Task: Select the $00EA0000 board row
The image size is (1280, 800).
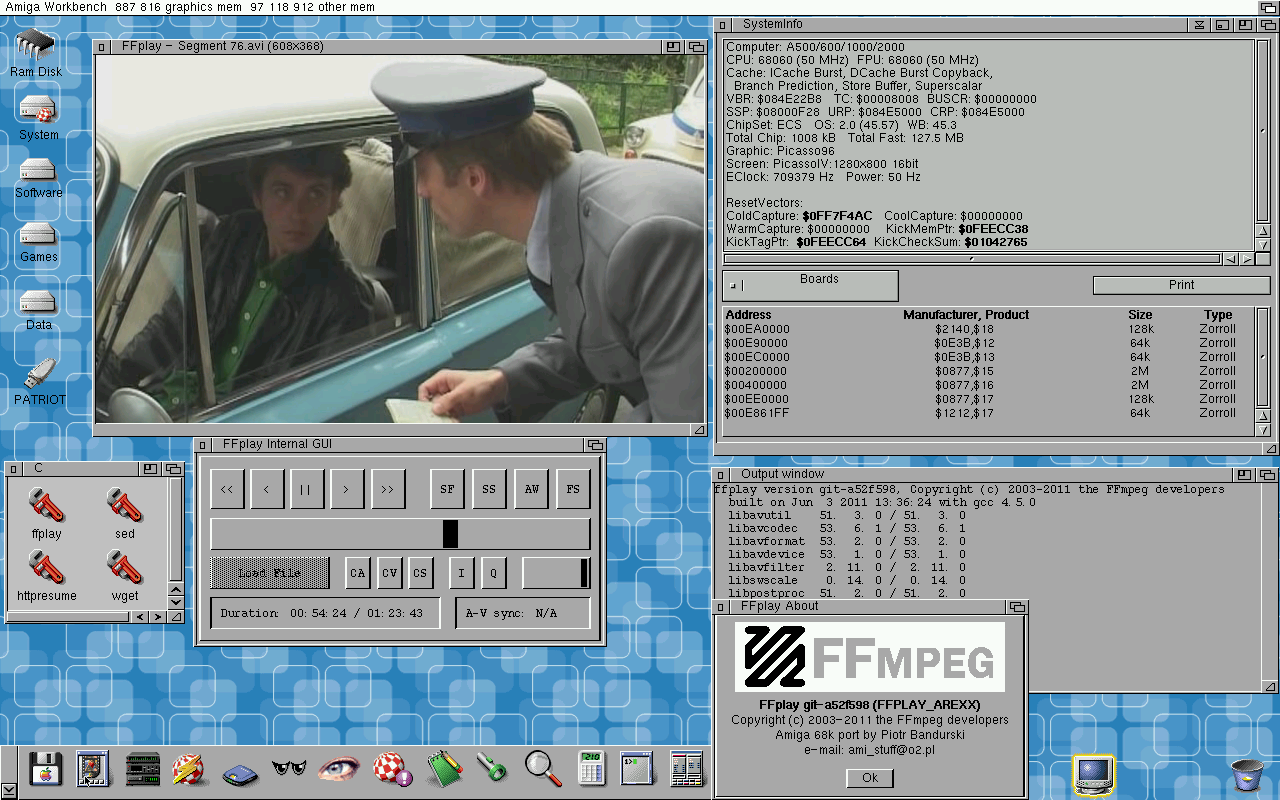Action: [x=987, y=329]
